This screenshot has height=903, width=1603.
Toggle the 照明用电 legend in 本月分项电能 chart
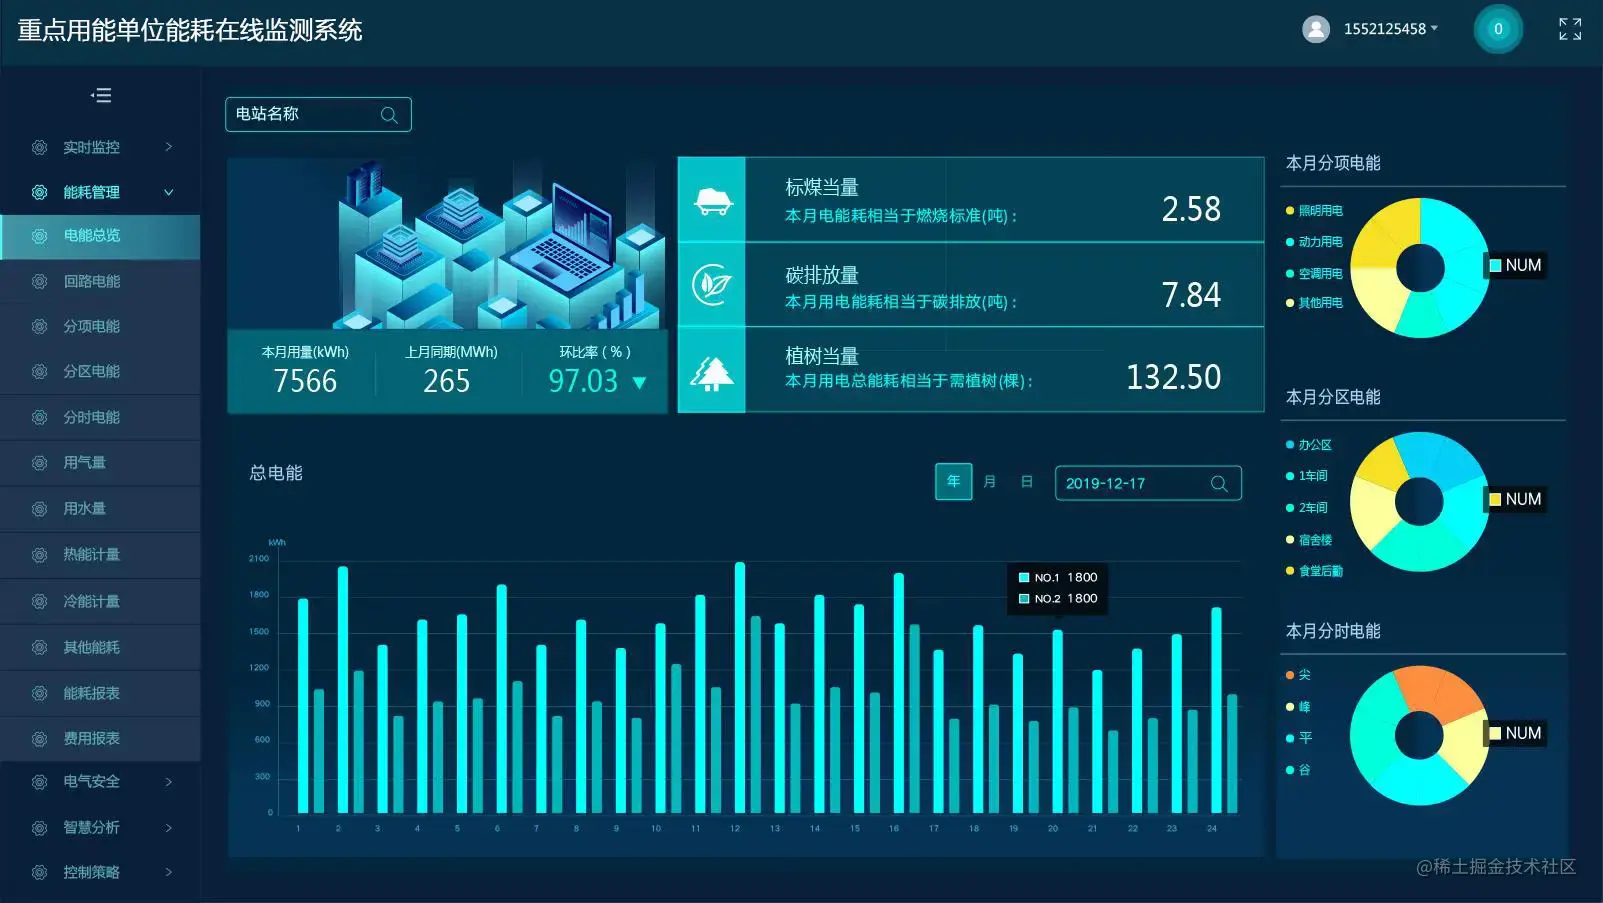(1314, 211)
